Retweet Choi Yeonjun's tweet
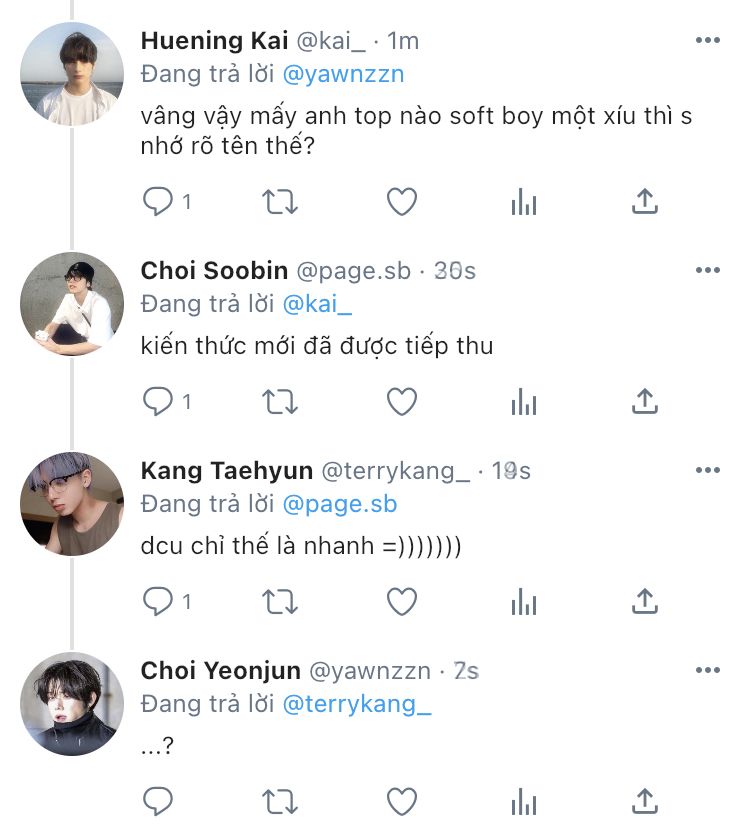750x832 pixels. point(280,801)
